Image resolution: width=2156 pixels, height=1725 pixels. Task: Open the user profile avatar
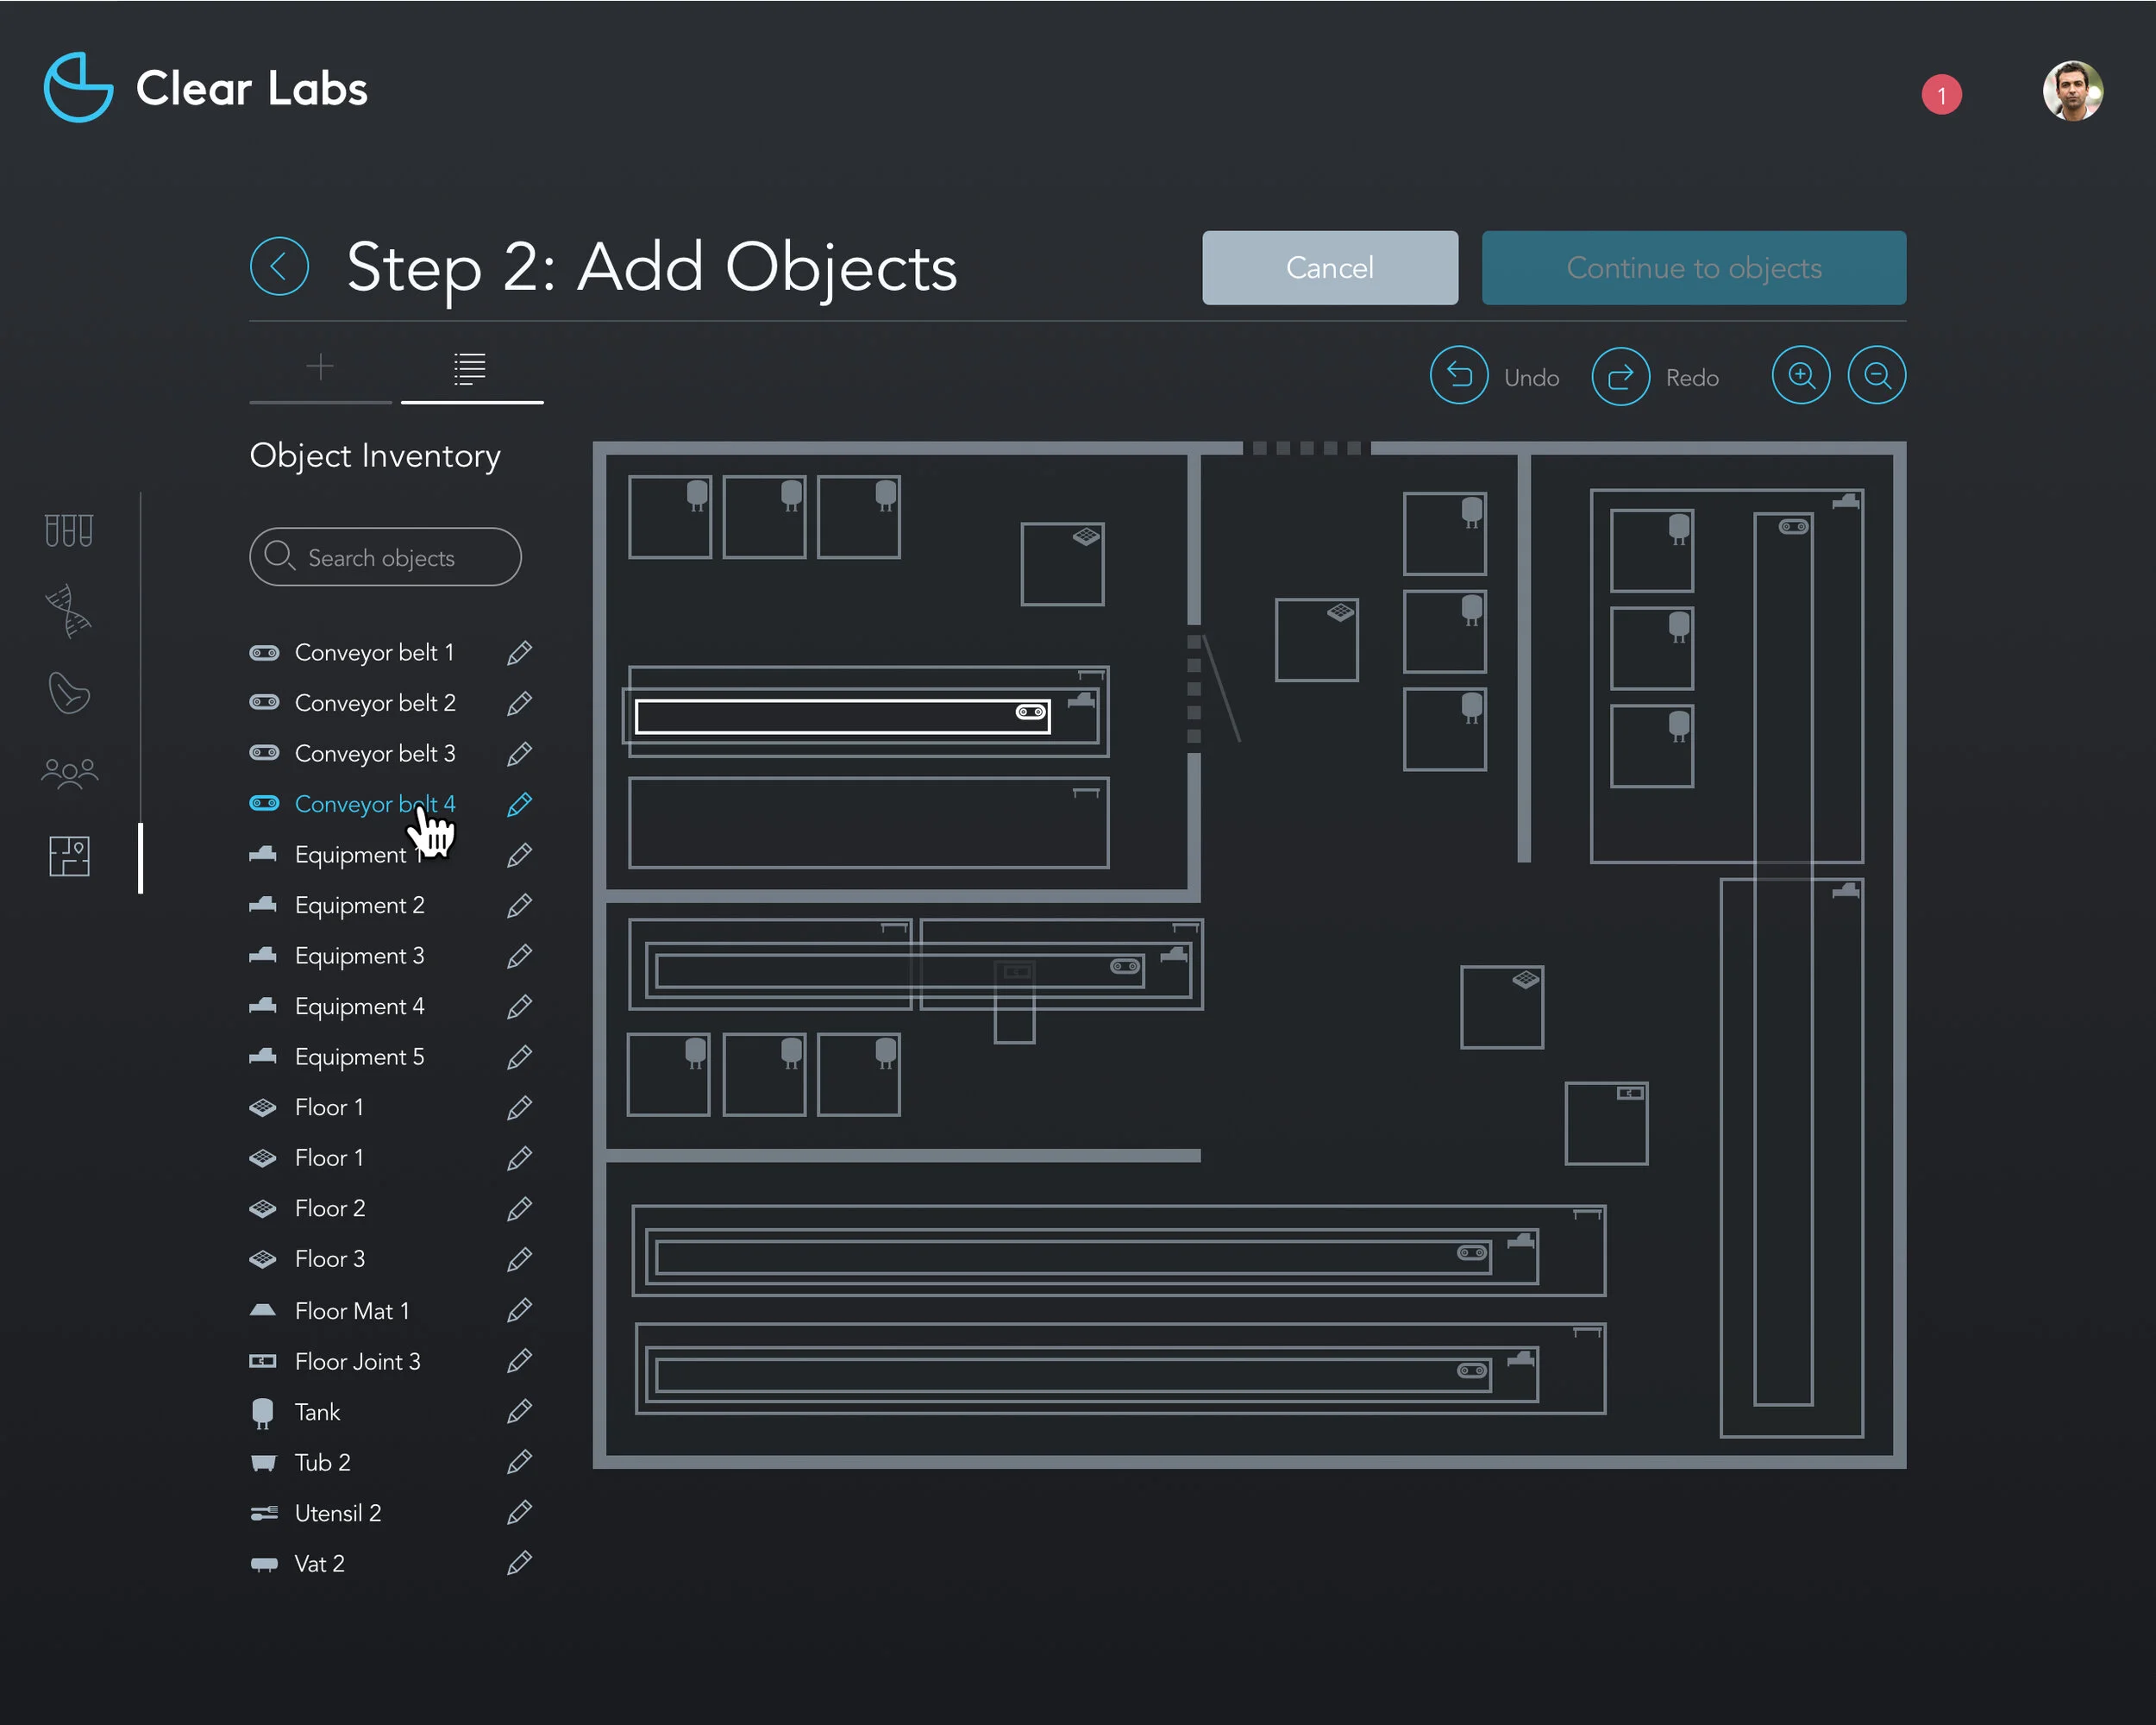2072,91
